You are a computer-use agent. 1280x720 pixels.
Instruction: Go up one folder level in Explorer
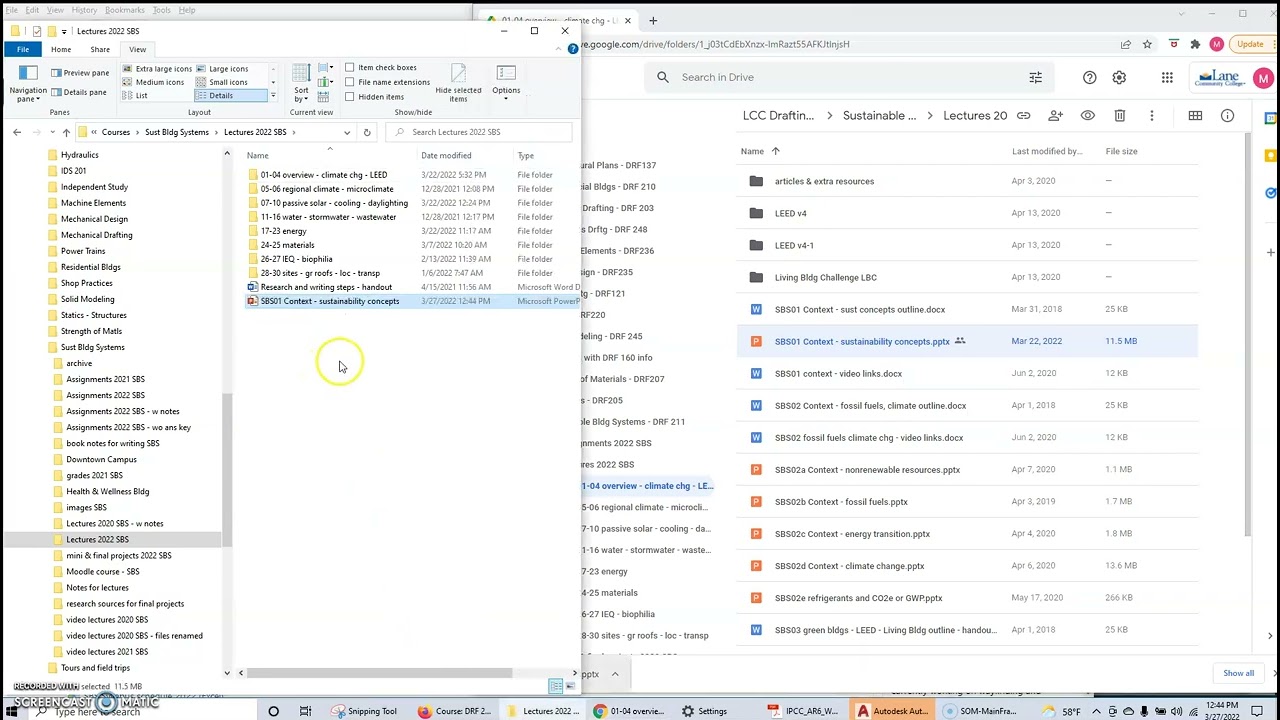(66, 132)
